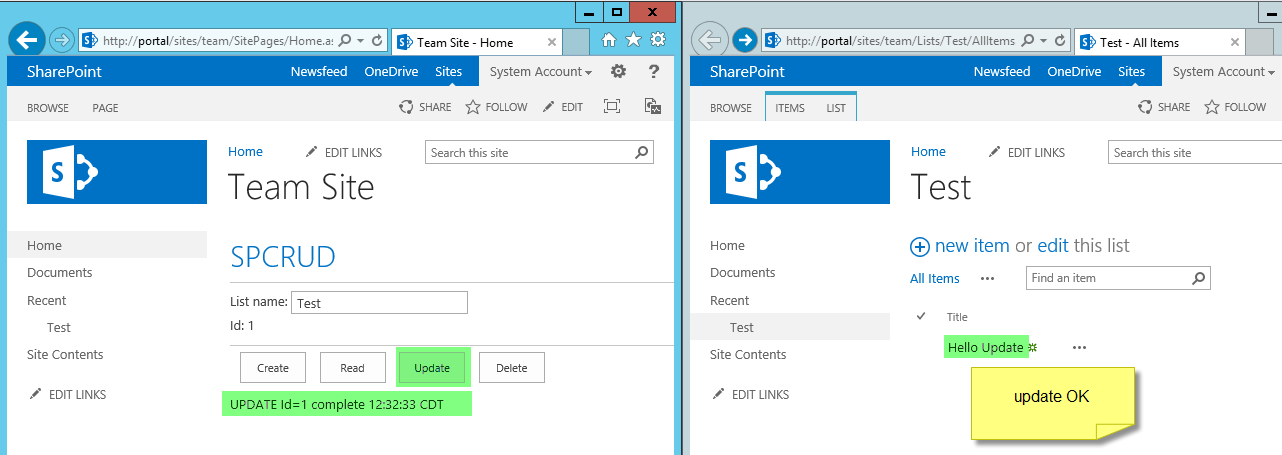Click the select-all checkmark in the list header
The image size is (1282, 455).
pyautogui.click(x=921, y=317)
